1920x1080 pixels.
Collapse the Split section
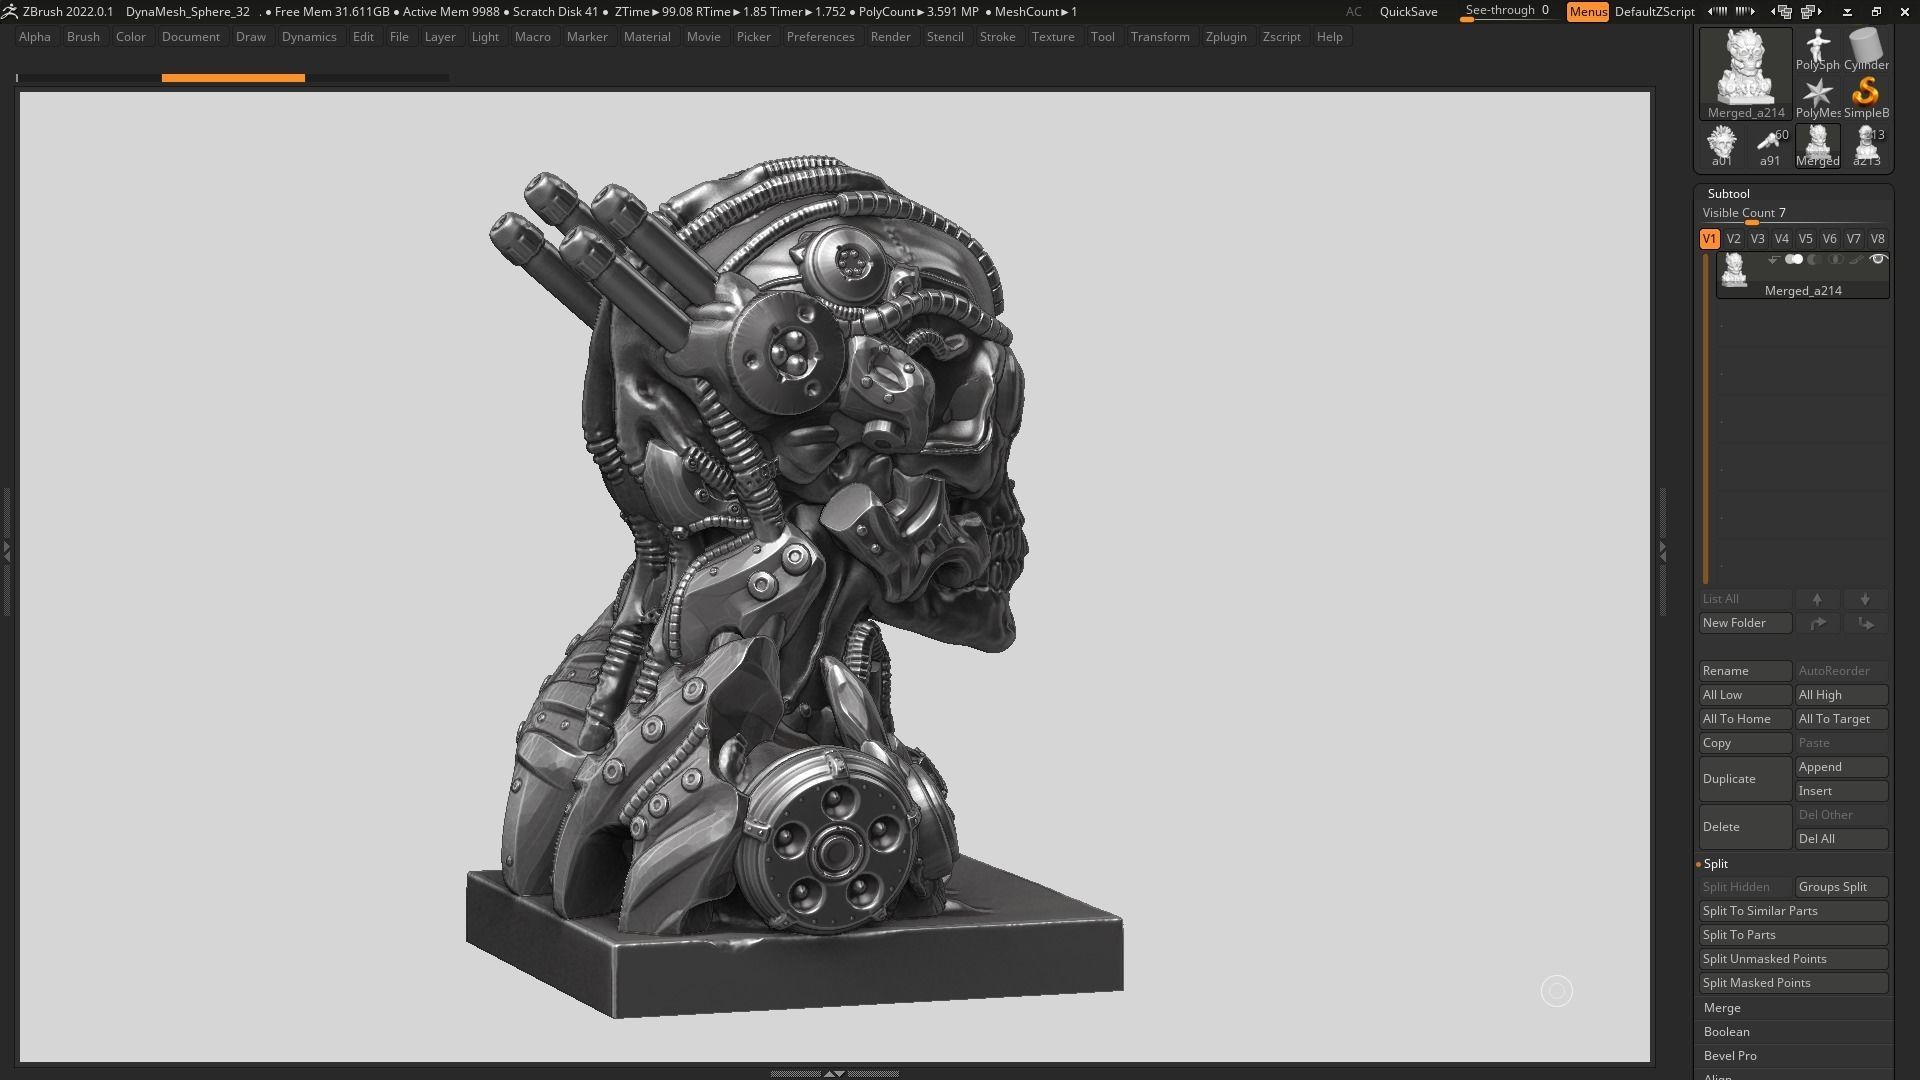[x=1716, y=864]
